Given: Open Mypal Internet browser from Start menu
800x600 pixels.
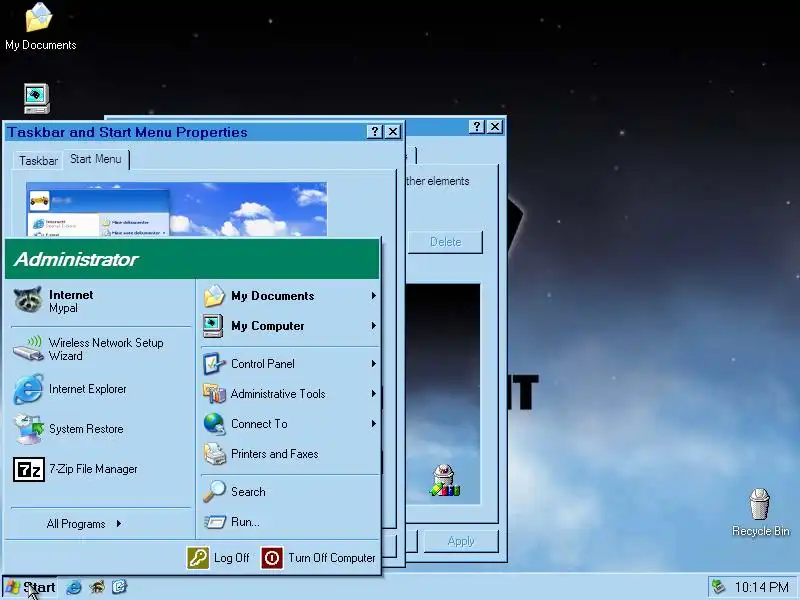Looking at the screenshot, I should click(x=101, y=301).
